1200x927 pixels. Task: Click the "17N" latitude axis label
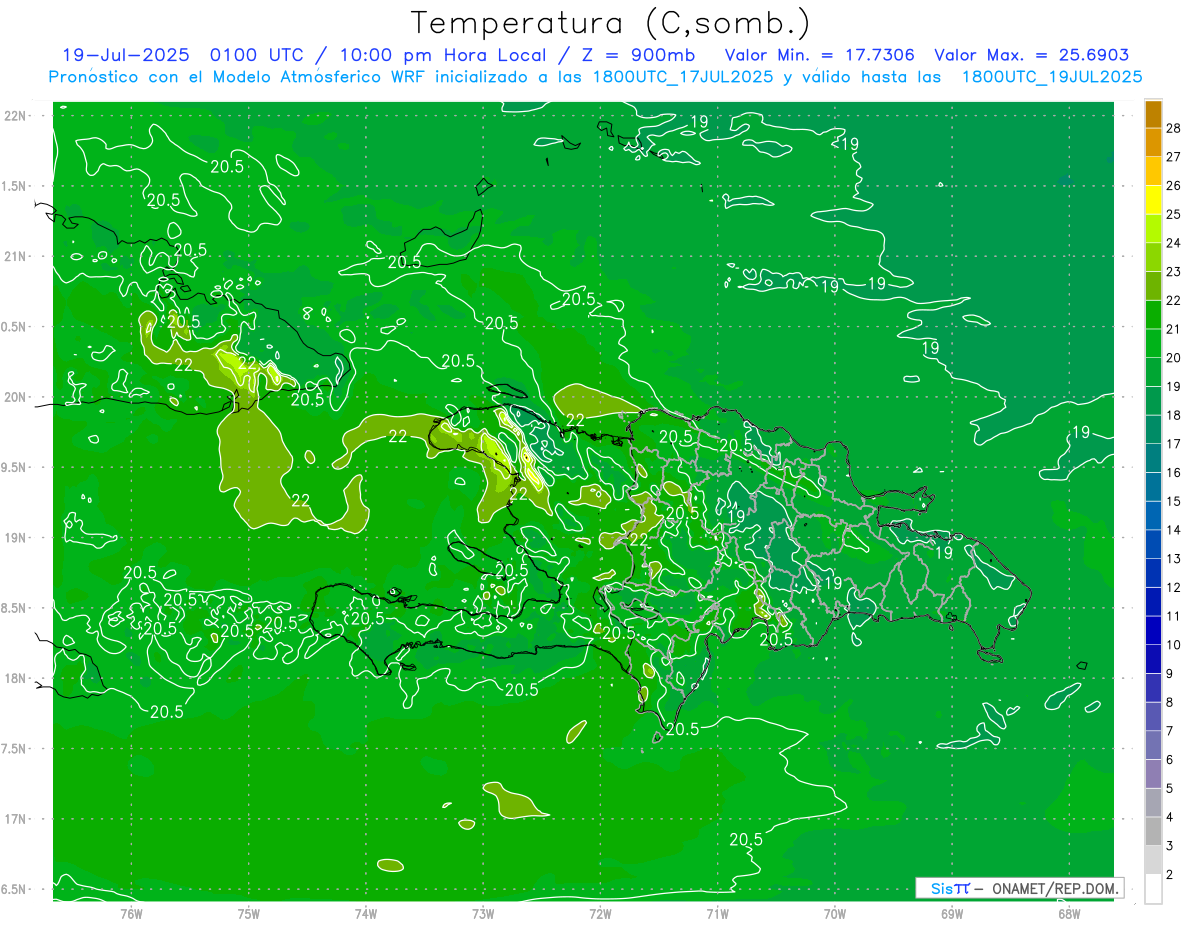[16, 819]
